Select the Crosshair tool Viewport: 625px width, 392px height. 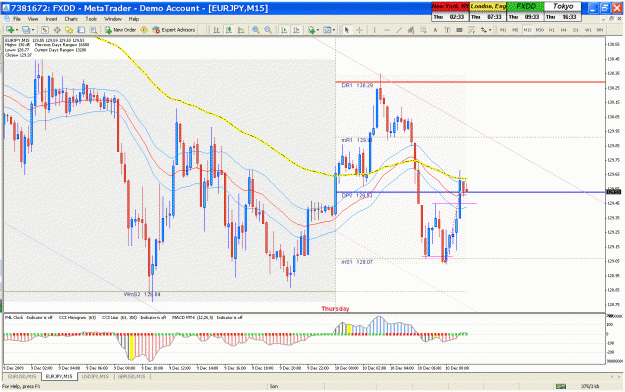coord(359,30)
